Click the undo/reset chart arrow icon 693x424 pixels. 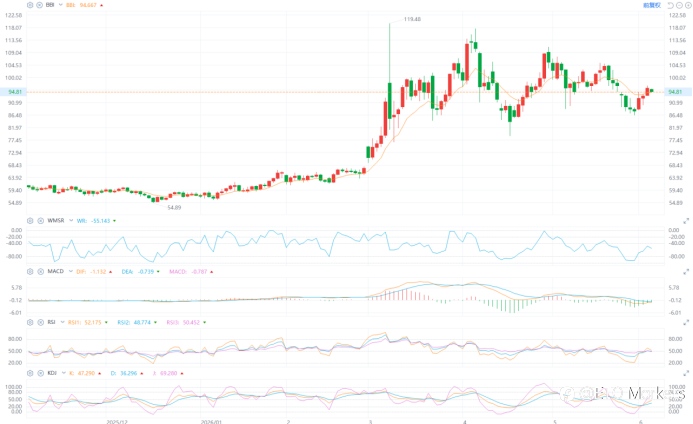[x=670, y=5]
